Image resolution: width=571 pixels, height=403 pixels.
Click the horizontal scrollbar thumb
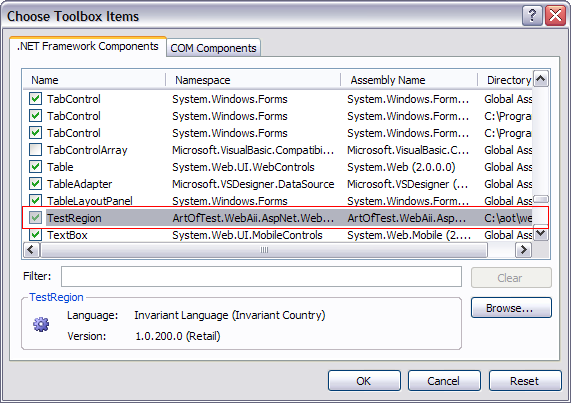click(264, 250)
